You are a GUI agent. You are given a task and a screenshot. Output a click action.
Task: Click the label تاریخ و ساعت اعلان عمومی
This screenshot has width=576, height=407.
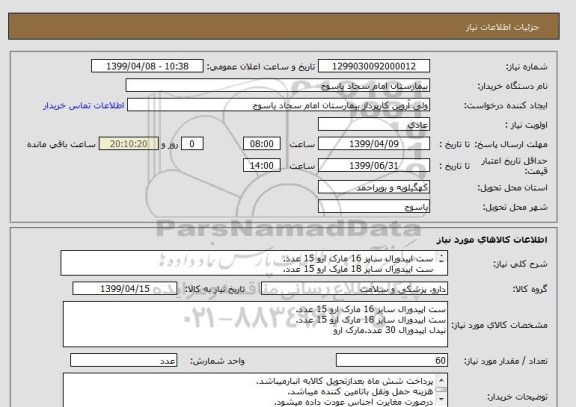pos(261,67)
